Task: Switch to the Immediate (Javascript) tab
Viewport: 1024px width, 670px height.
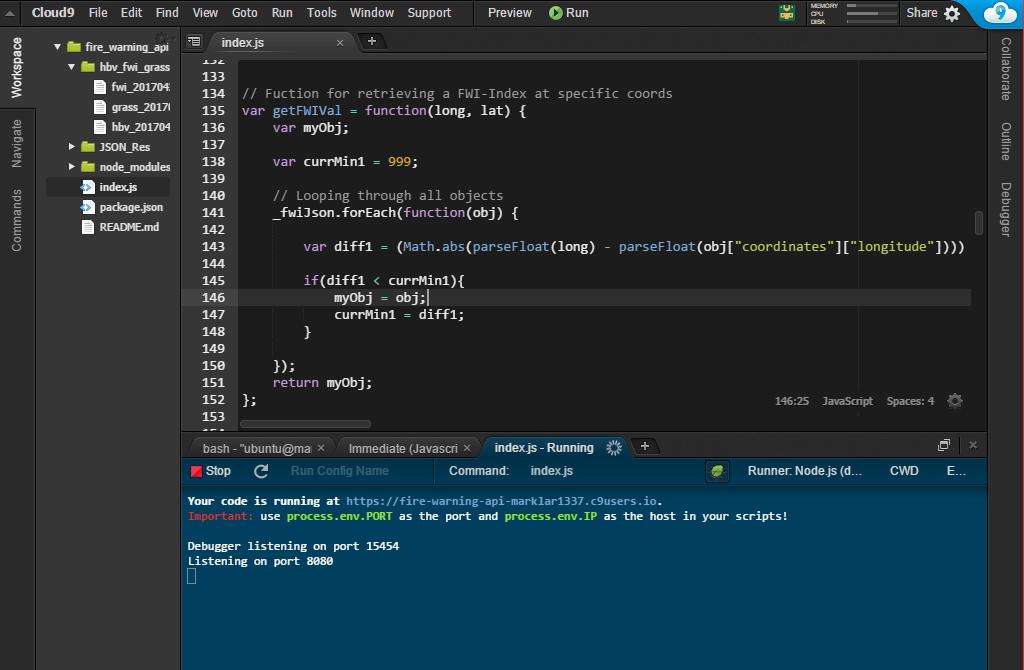Action: [403, 448]
